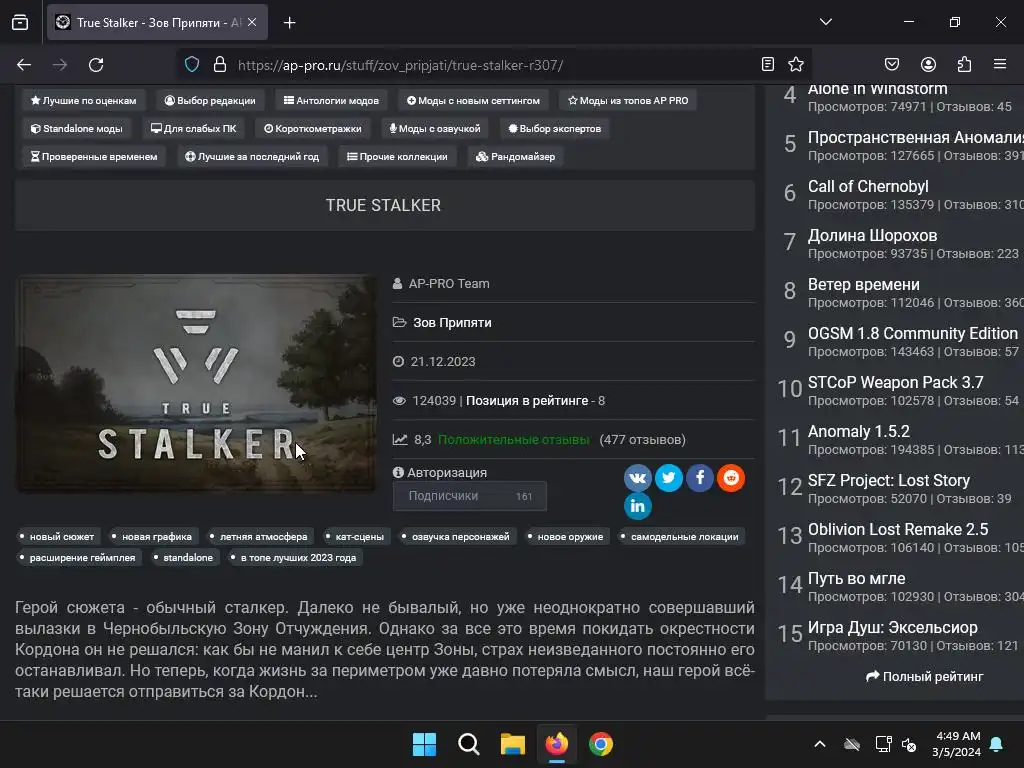Share the mod on Reddit
Screen dimensions: 1024x768
(731, 478)
